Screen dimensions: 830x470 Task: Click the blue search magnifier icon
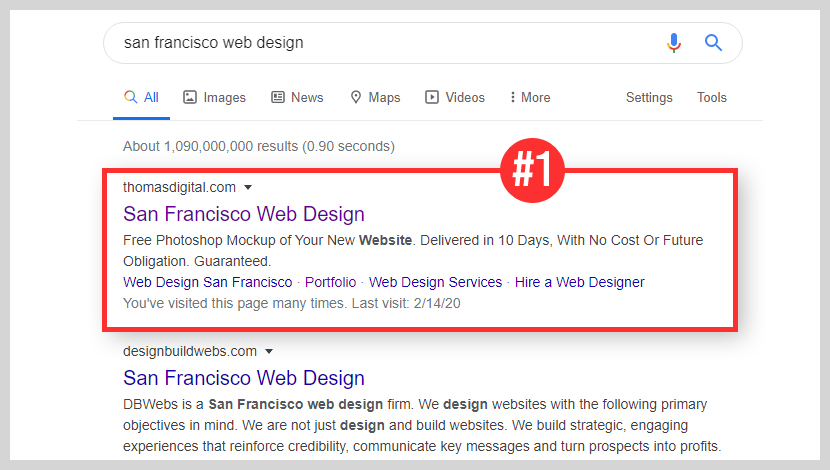tap(713, 42)
